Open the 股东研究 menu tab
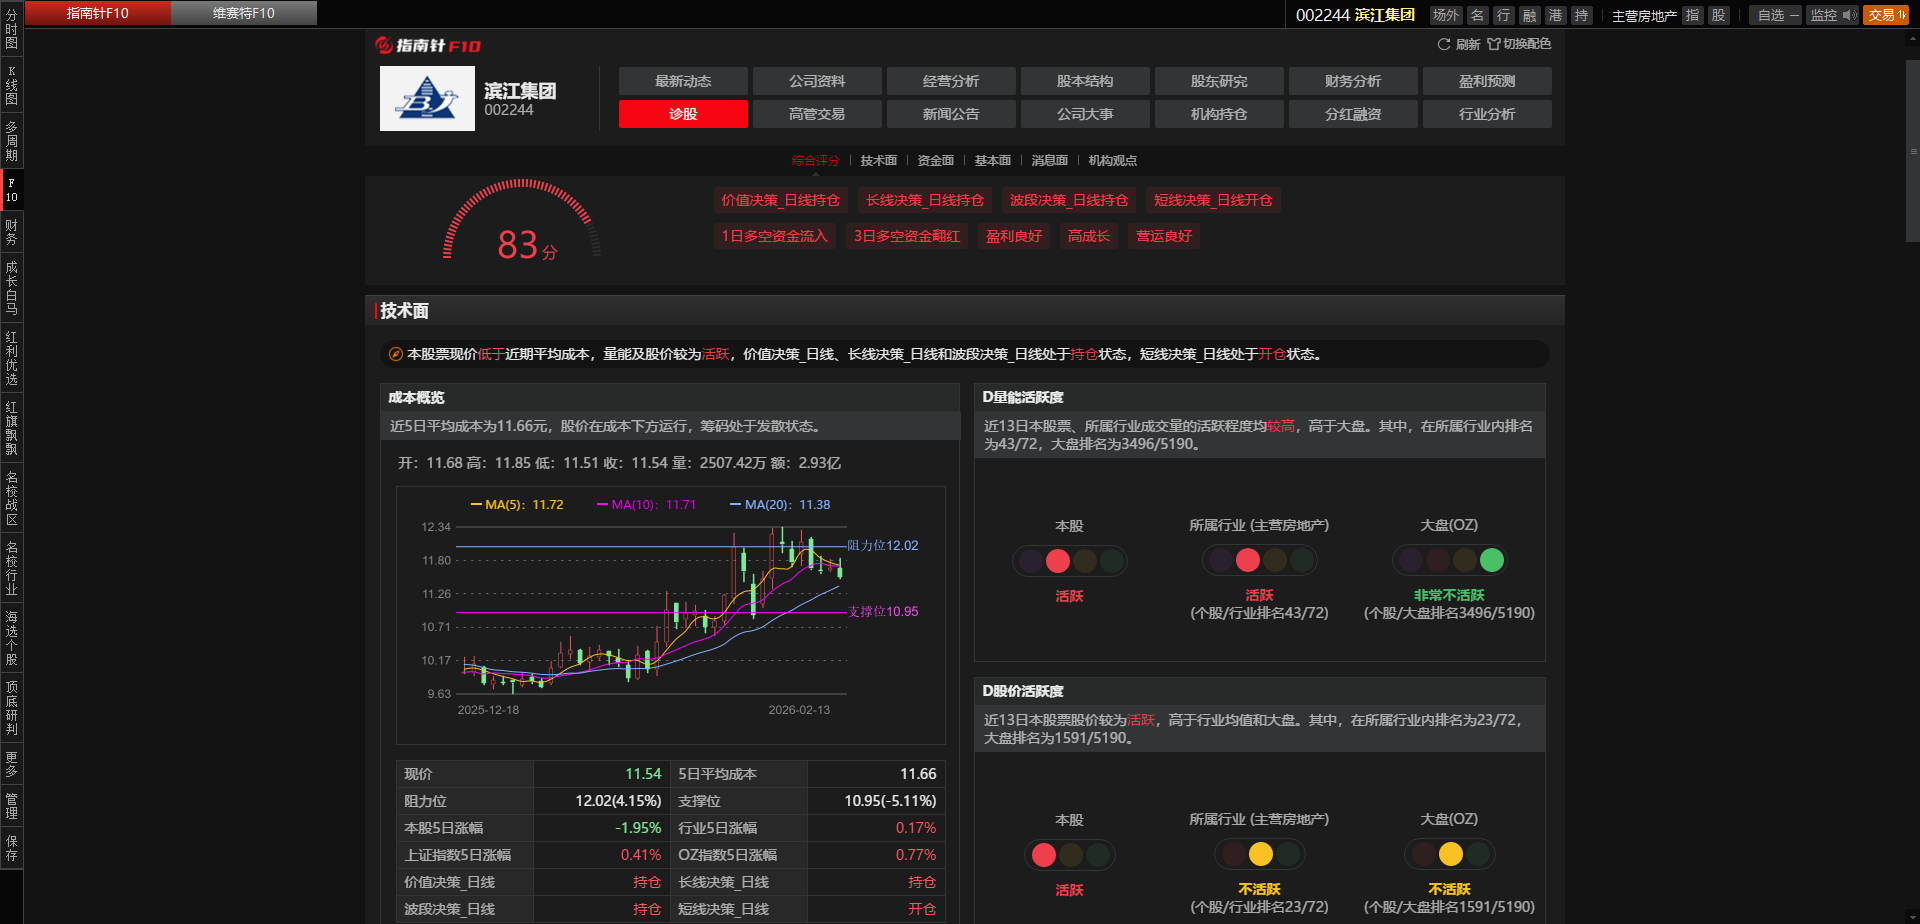The width and height of the screenshot is (1920, 924). pos(1219,81)
